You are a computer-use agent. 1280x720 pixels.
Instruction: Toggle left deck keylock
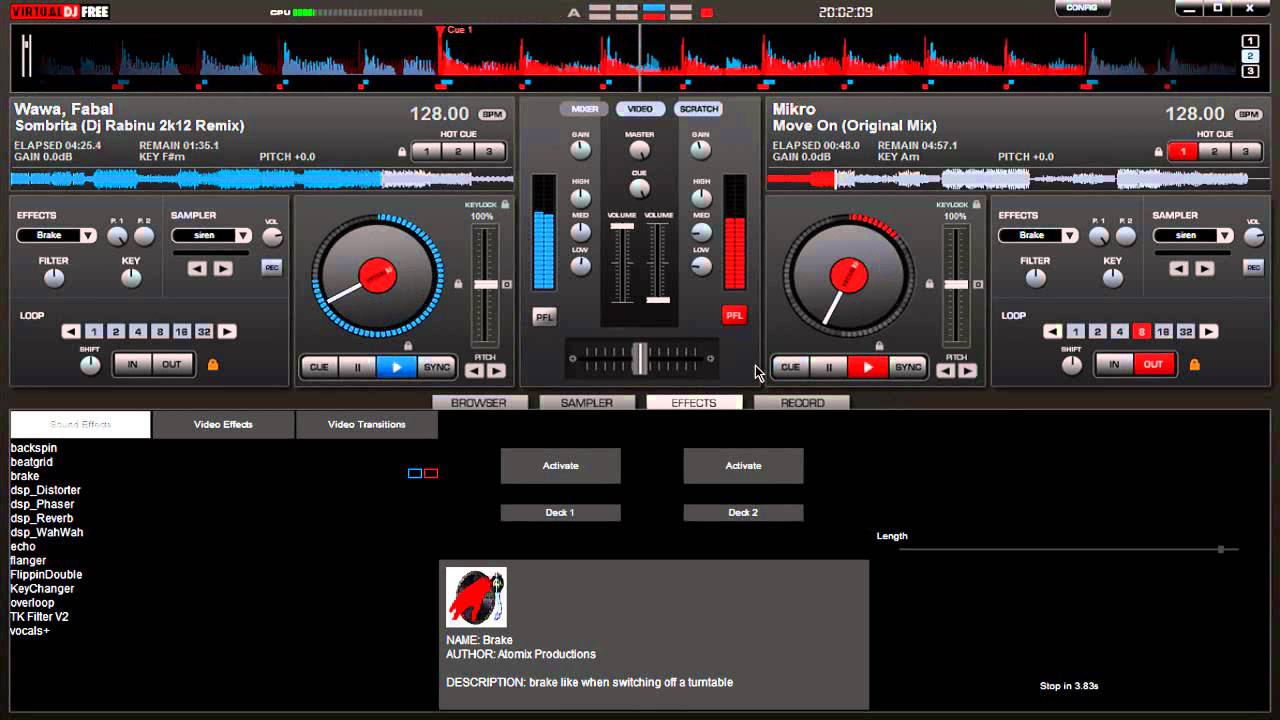[505, 204]
